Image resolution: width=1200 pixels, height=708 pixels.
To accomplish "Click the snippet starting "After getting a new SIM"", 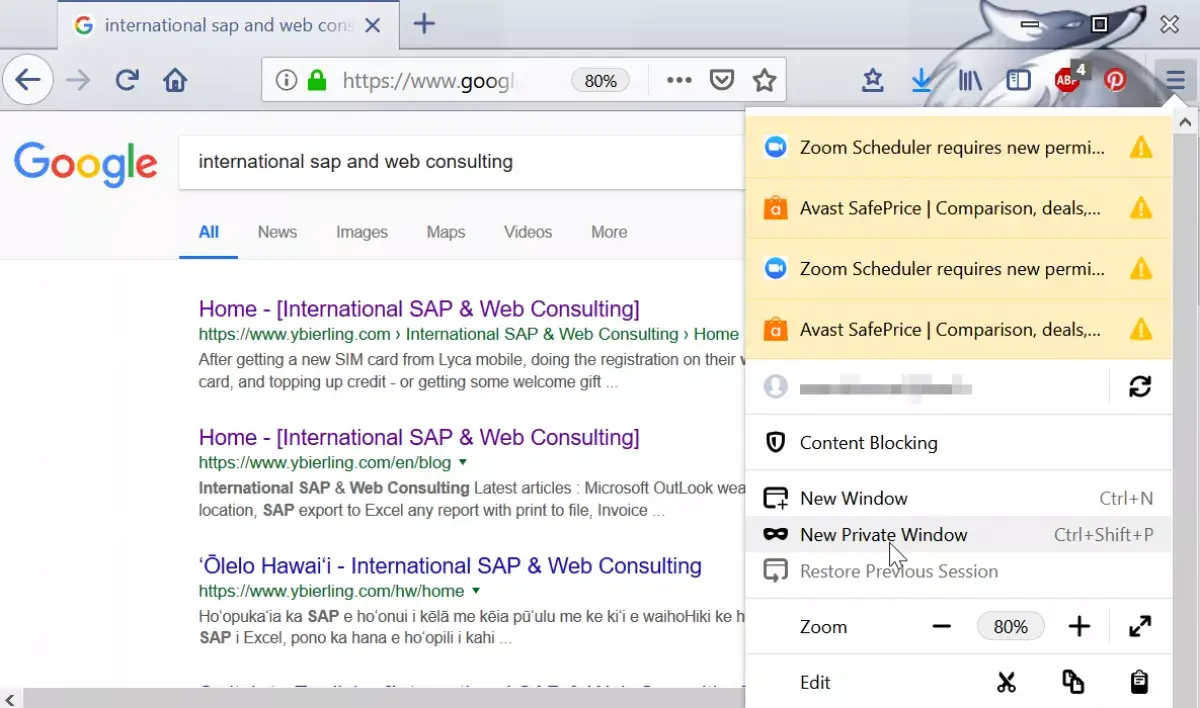I will 470,370.
